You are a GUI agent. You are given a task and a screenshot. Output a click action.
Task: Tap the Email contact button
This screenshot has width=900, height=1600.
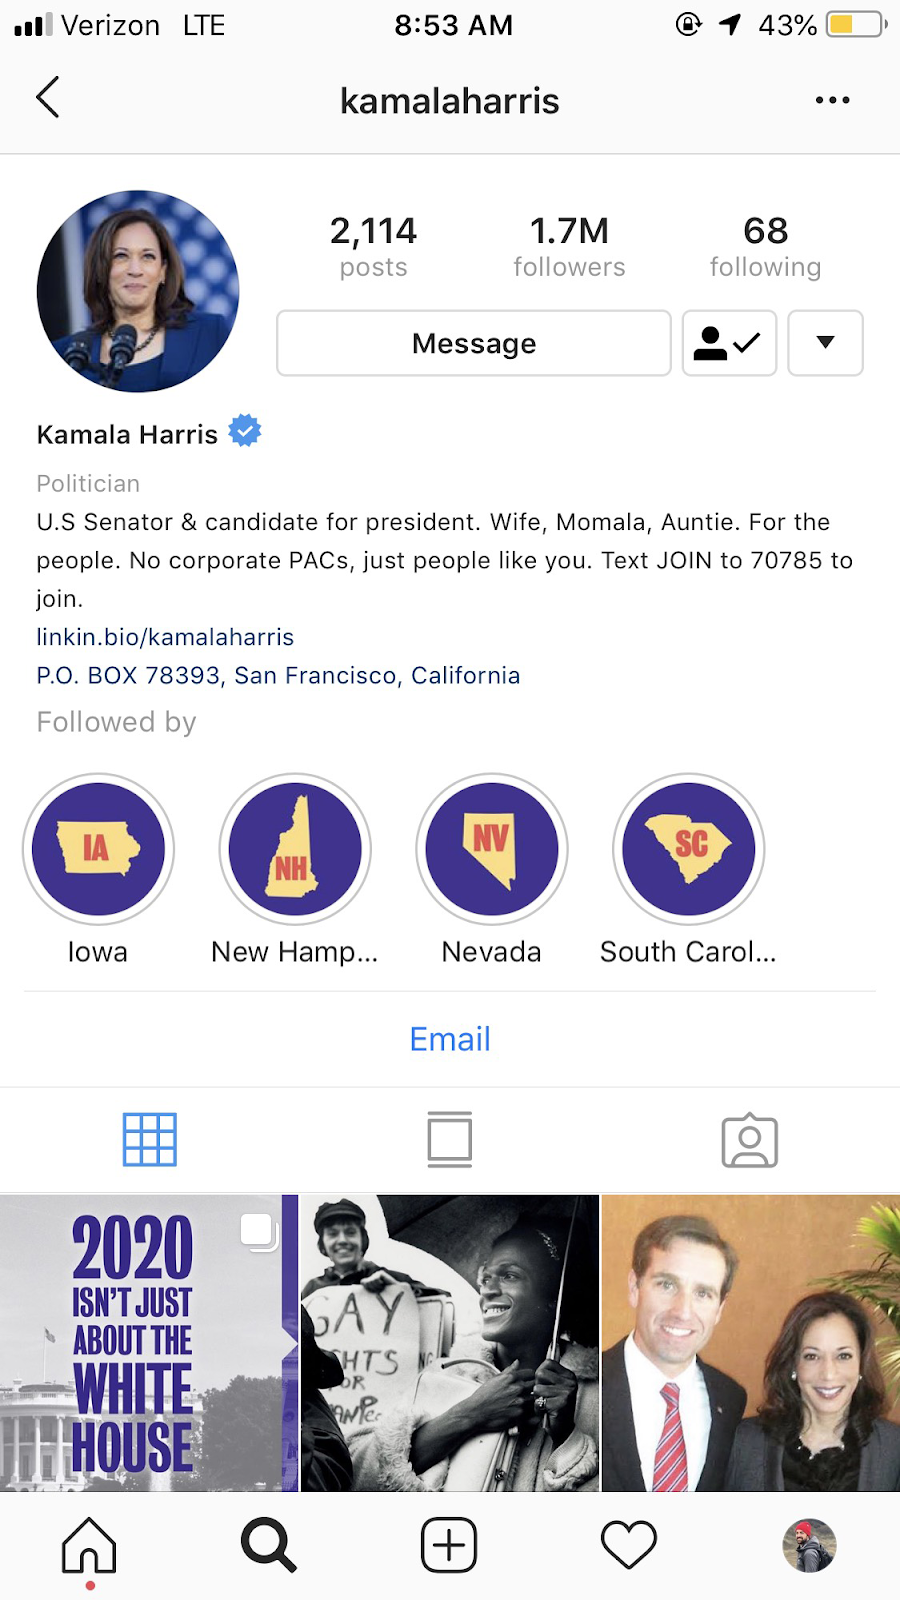450,1039
